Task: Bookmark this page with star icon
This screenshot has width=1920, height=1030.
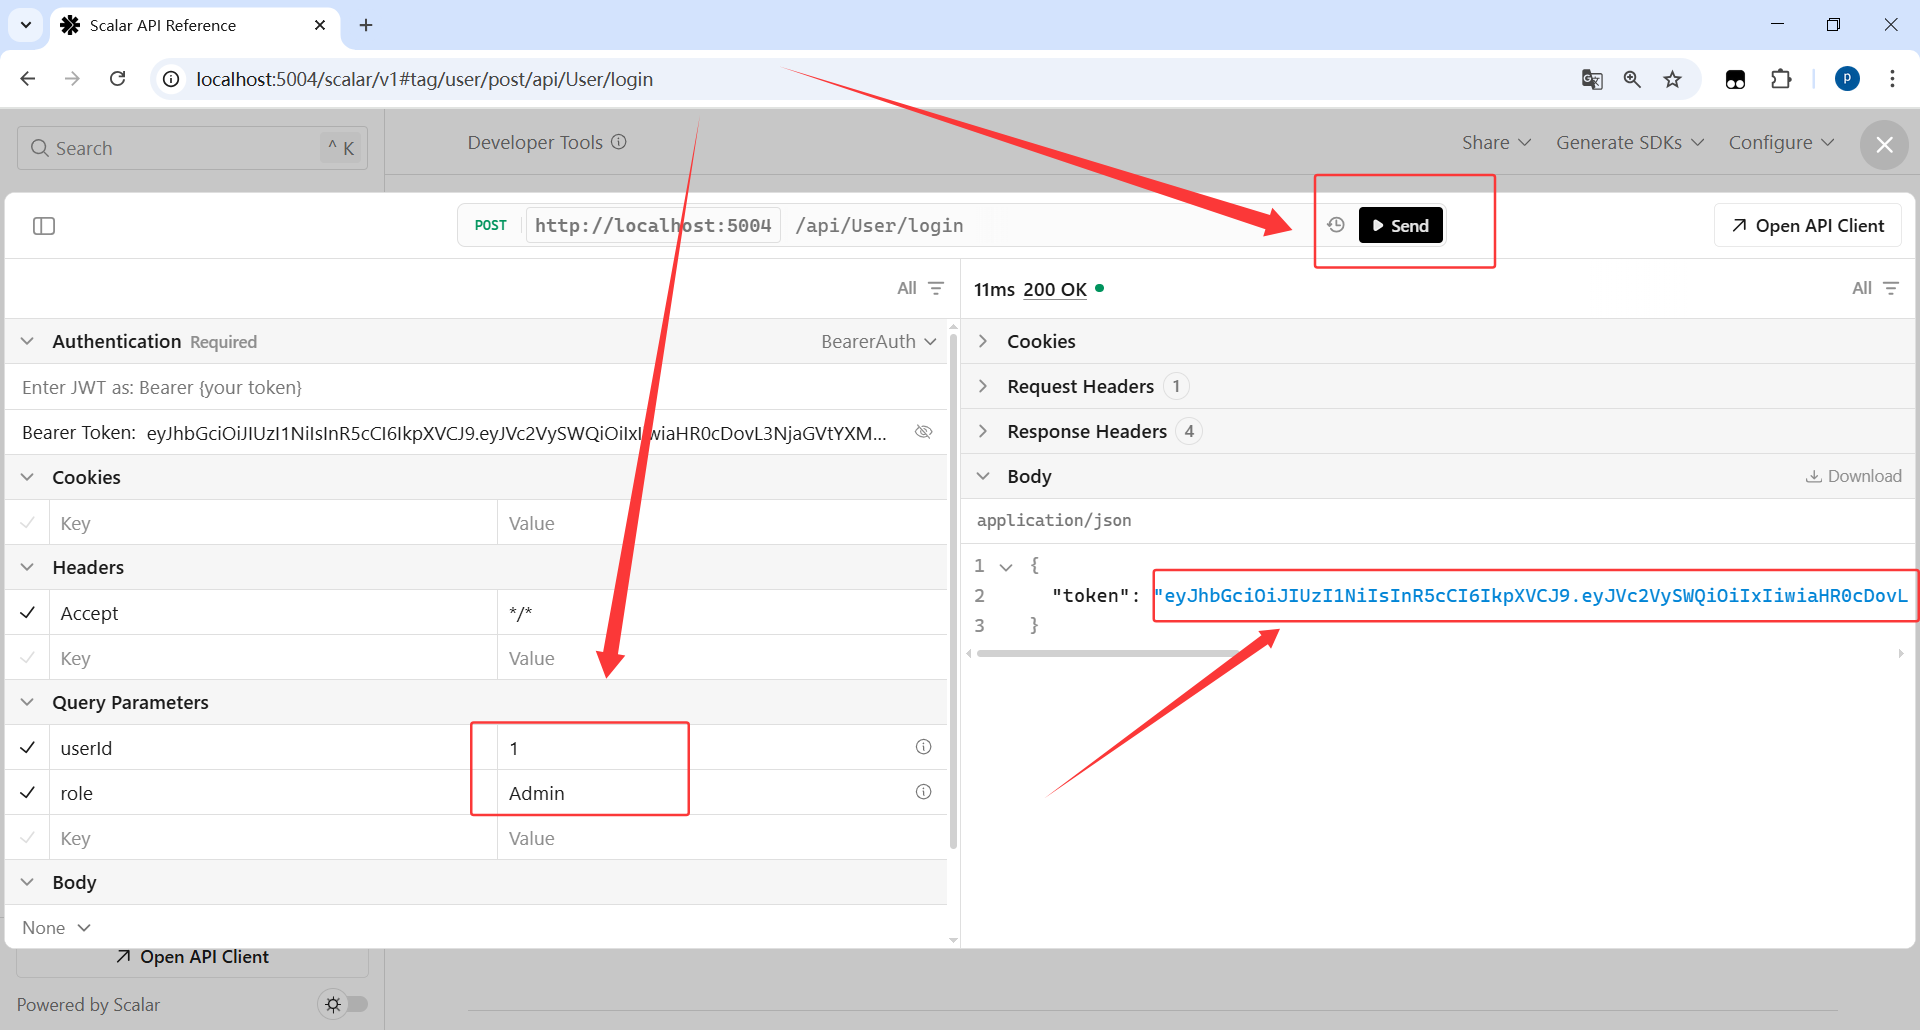Action: (x=1672, y=79)
